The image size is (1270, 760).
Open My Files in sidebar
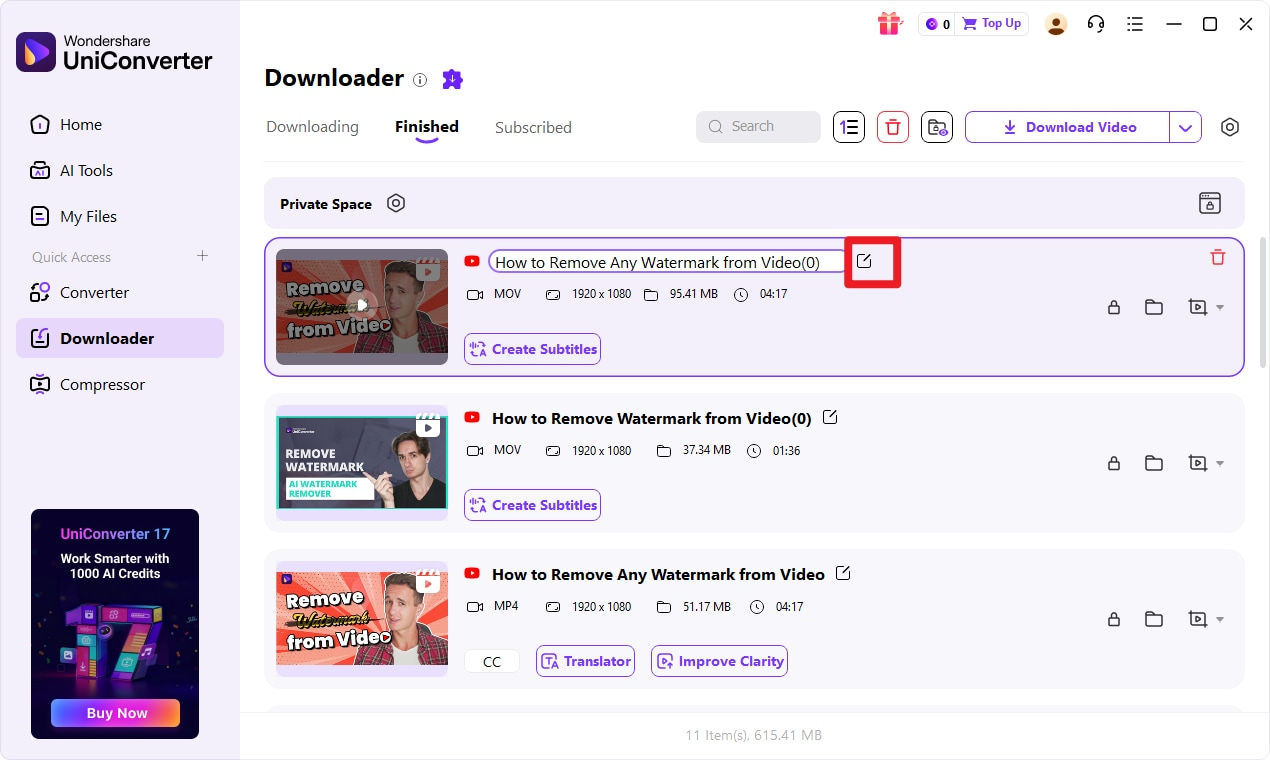coord(120,217)
